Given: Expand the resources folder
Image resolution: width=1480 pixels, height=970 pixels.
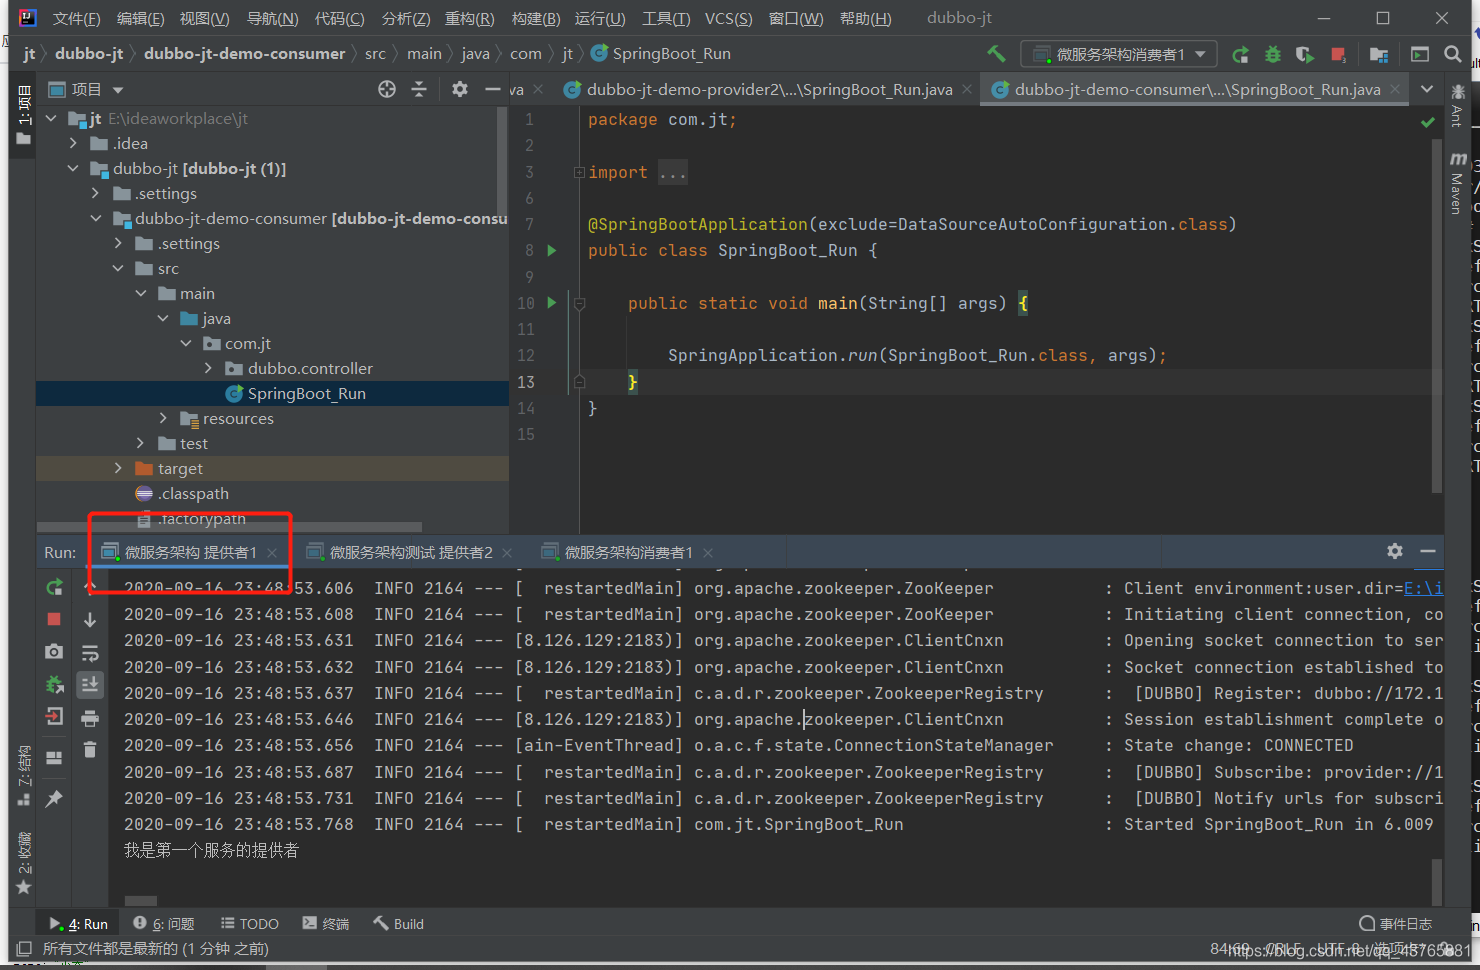Looking at the screenshot, I should [163, 418].
